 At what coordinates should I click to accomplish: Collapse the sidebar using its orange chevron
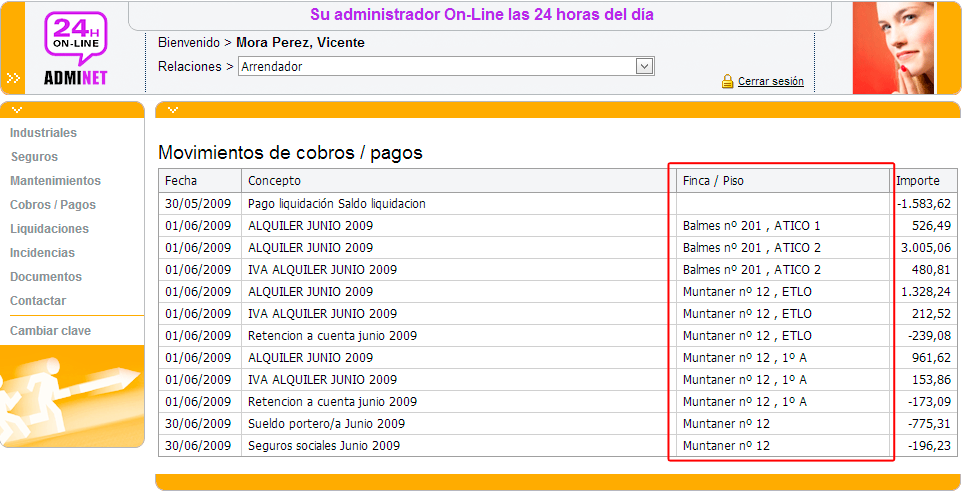click(17, 109)
